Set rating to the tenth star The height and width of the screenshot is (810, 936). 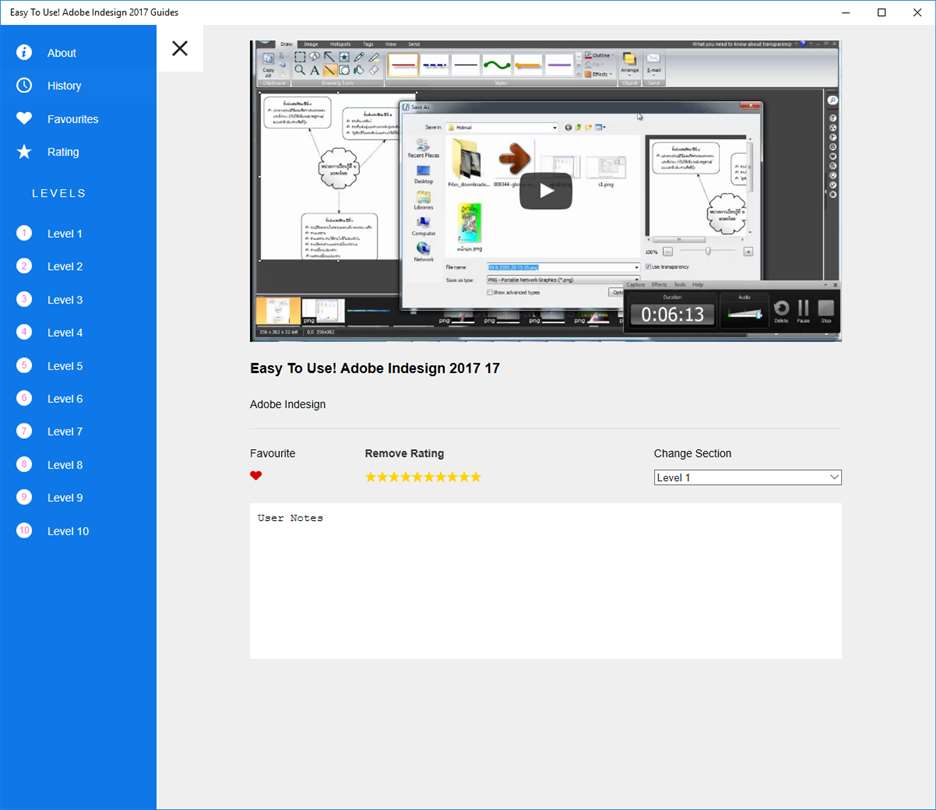[x=475, y=477]
